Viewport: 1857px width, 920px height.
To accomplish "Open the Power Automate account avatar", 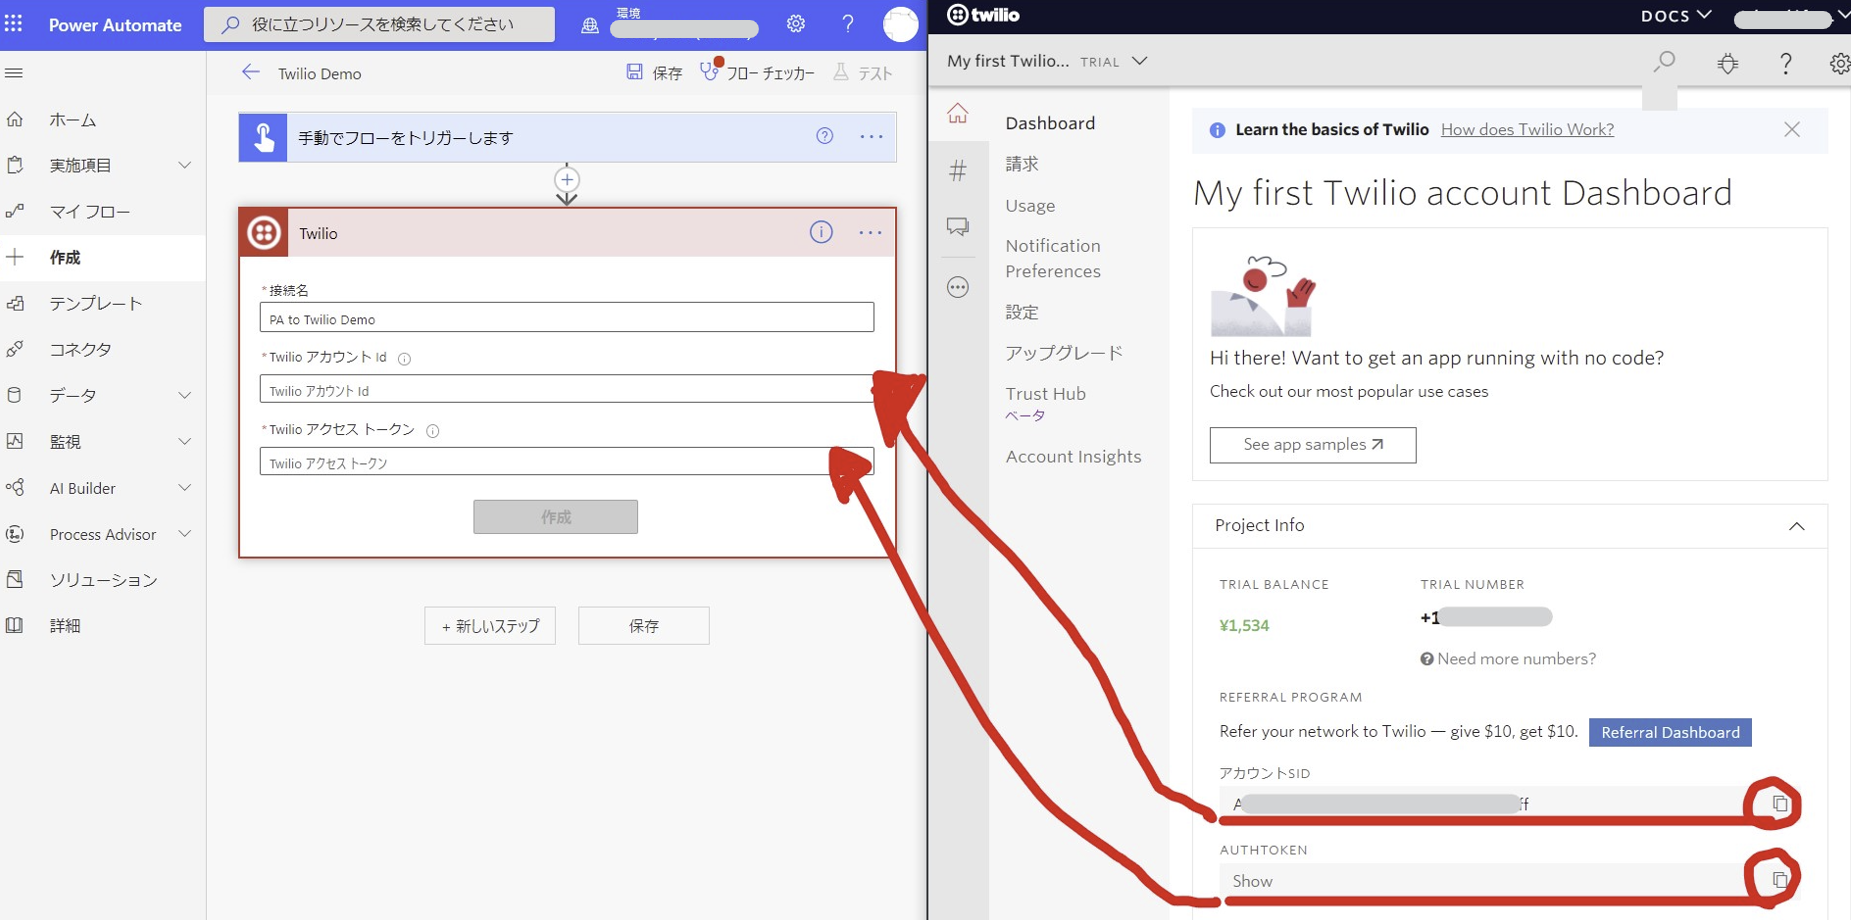I will click(900, 24).
